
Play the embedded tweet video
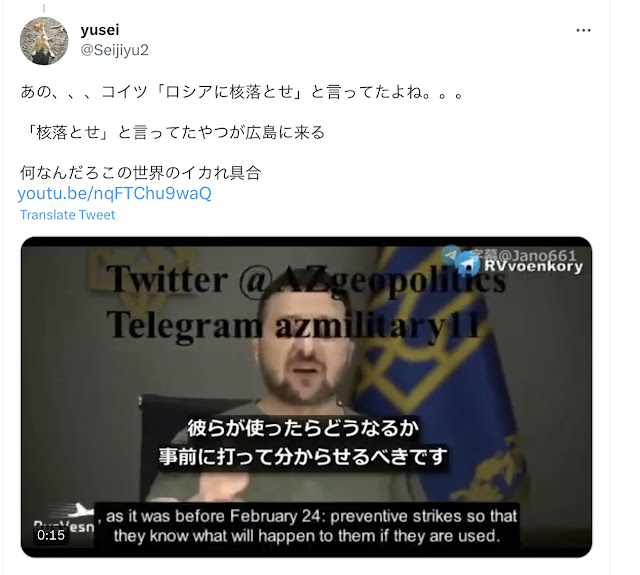[306, 397]
